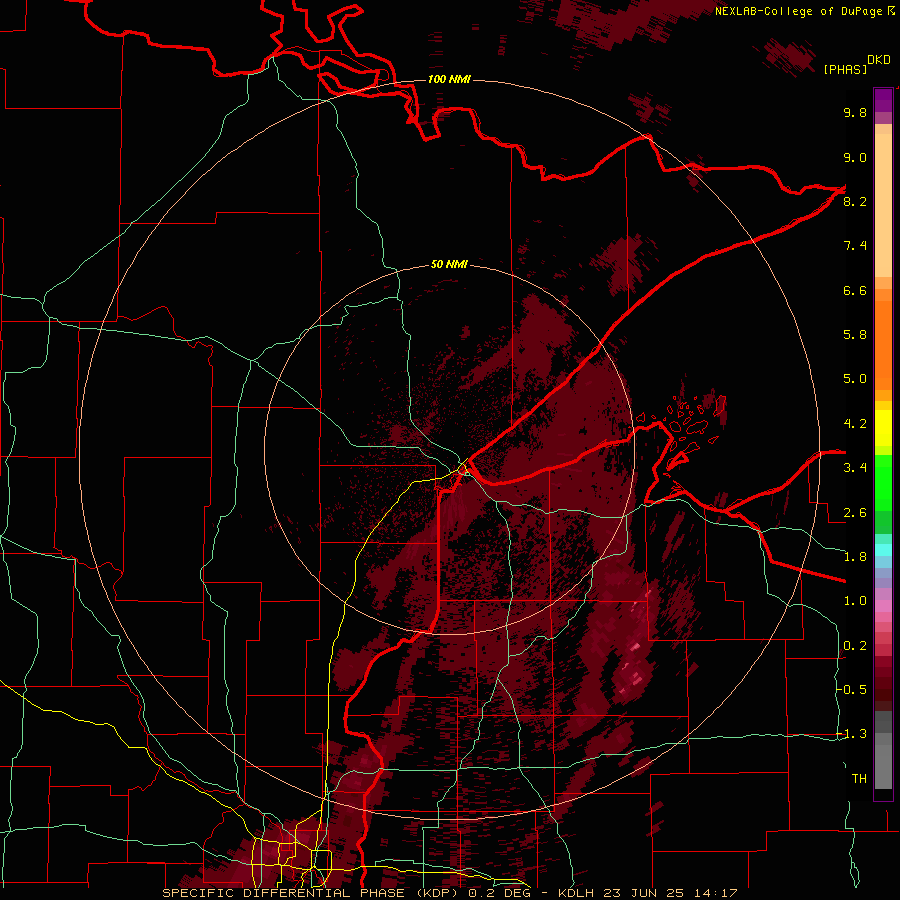The image size is (900, 900).
Task: Click the yellow segment of color bar
Action: (x=883, y=428)
